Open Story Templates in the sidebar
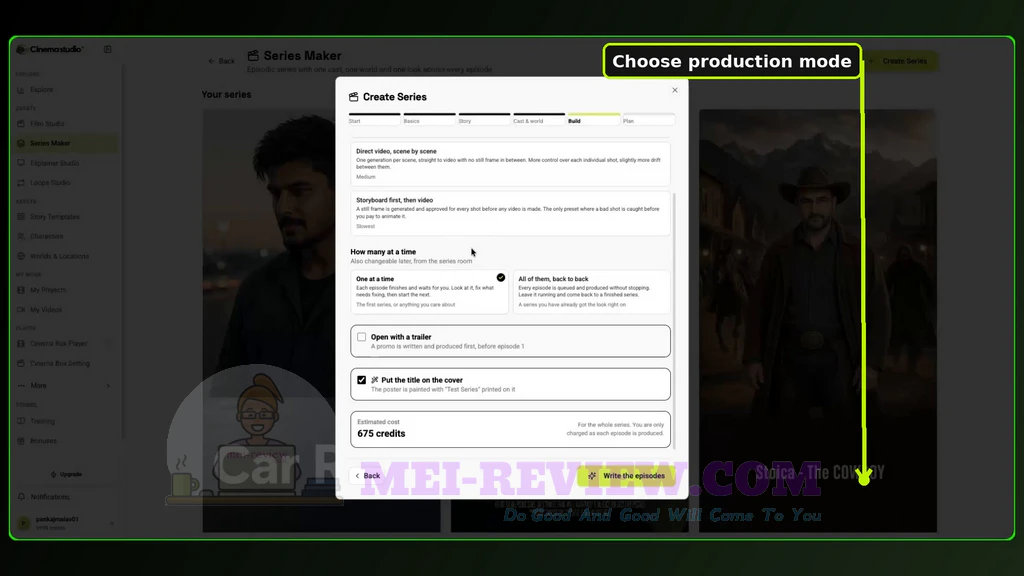The height and width of the screenshot is (576, 1024). coord(65,217)
